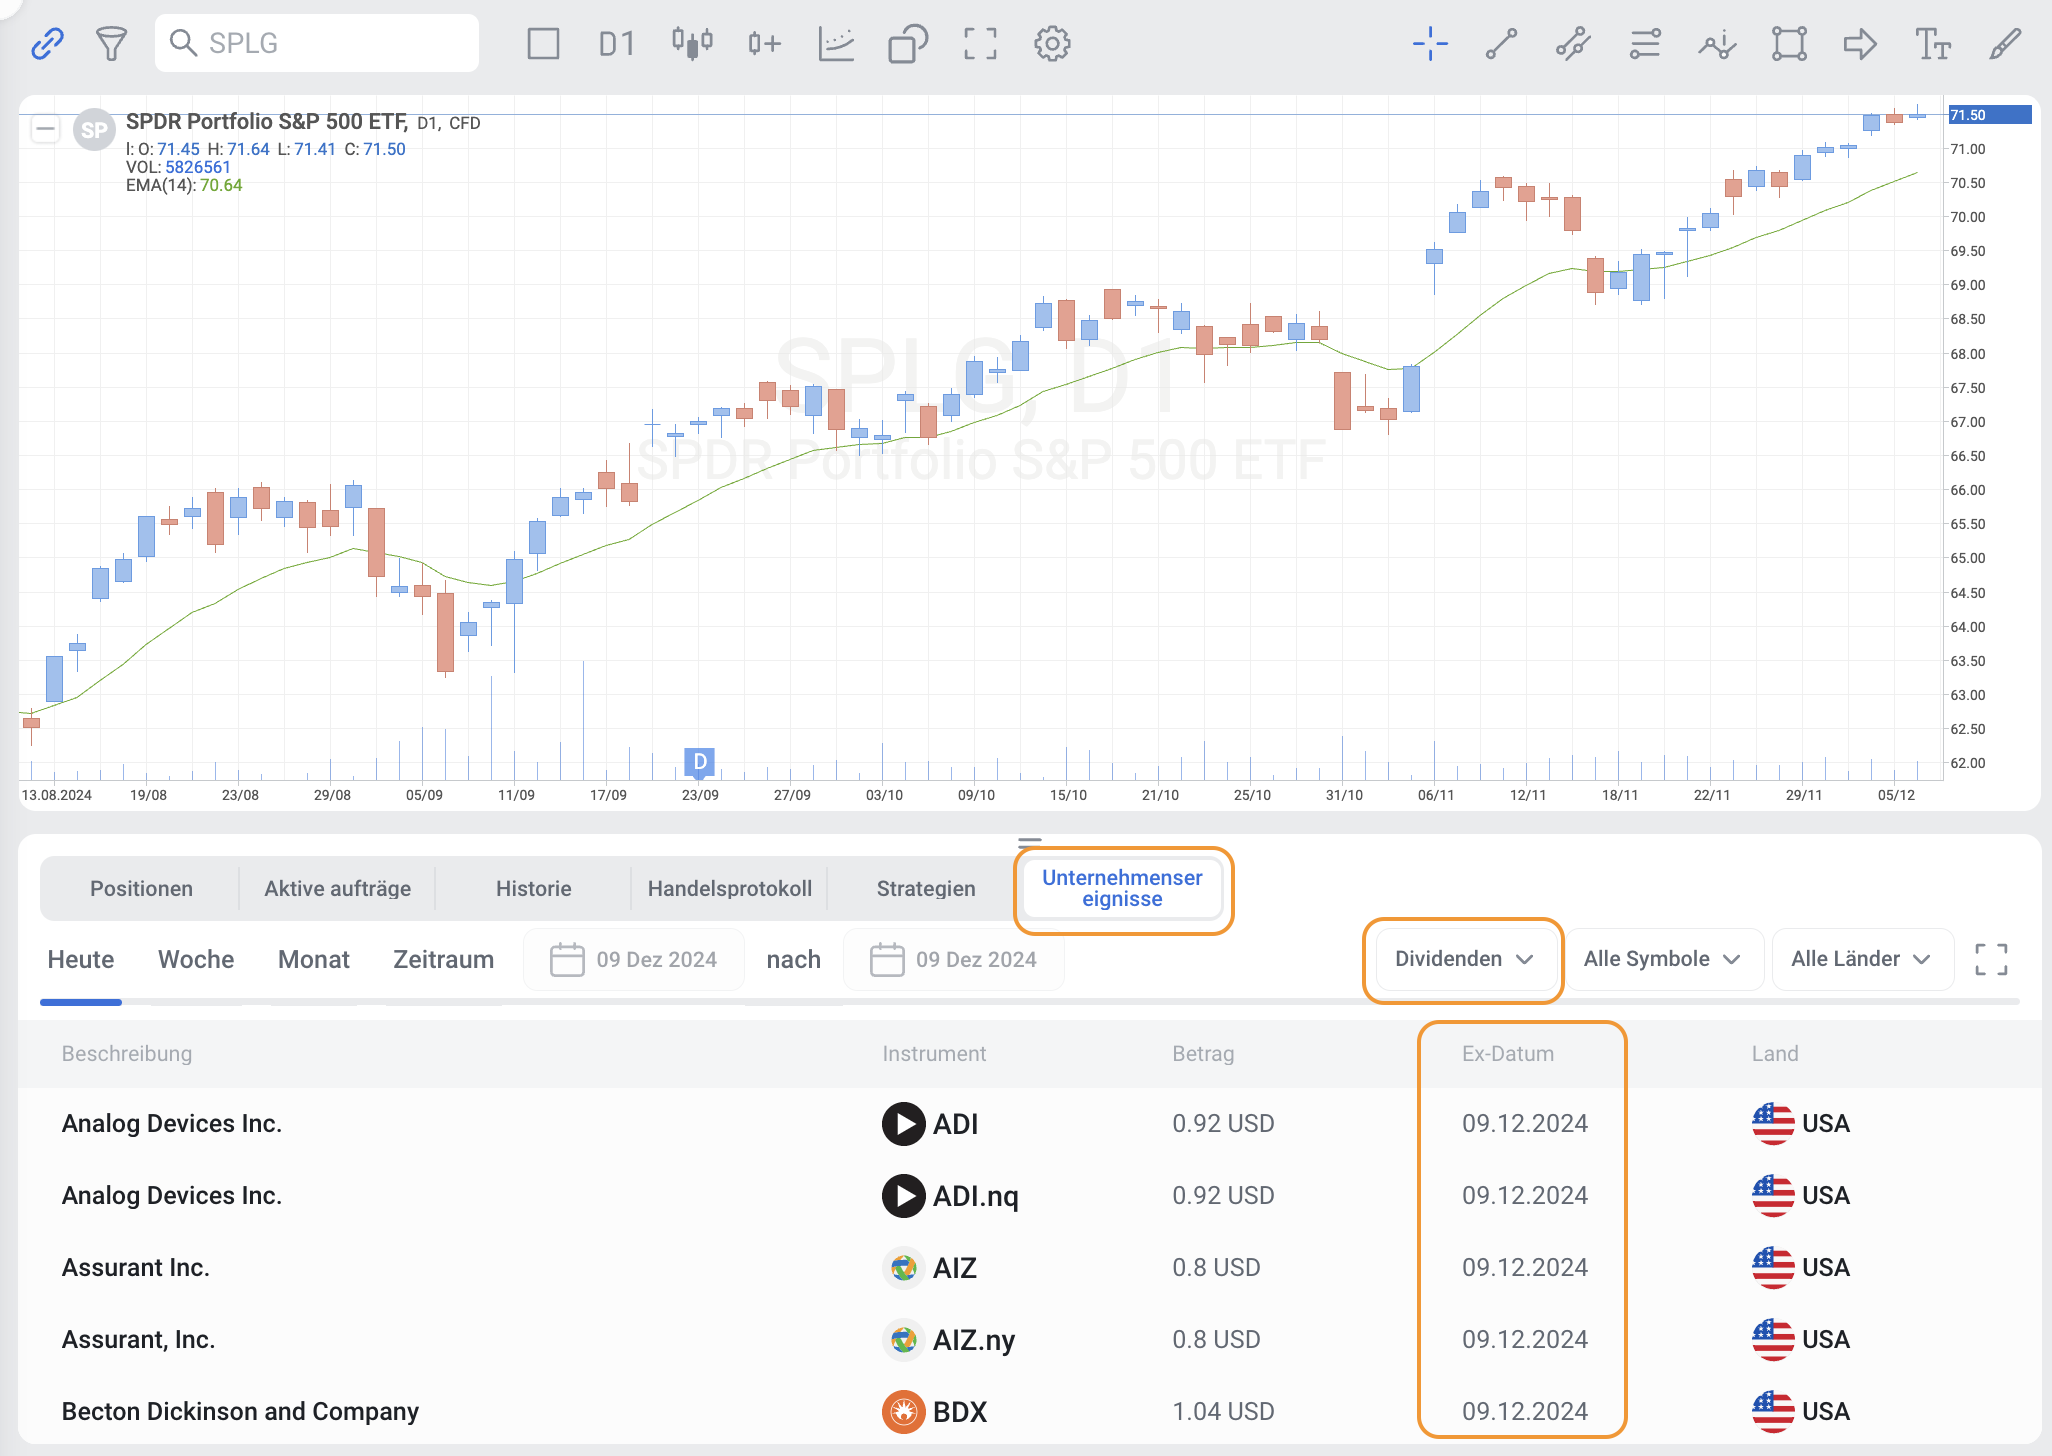
Task: Click the SPLG symbol search field
Action: [317, 43]
